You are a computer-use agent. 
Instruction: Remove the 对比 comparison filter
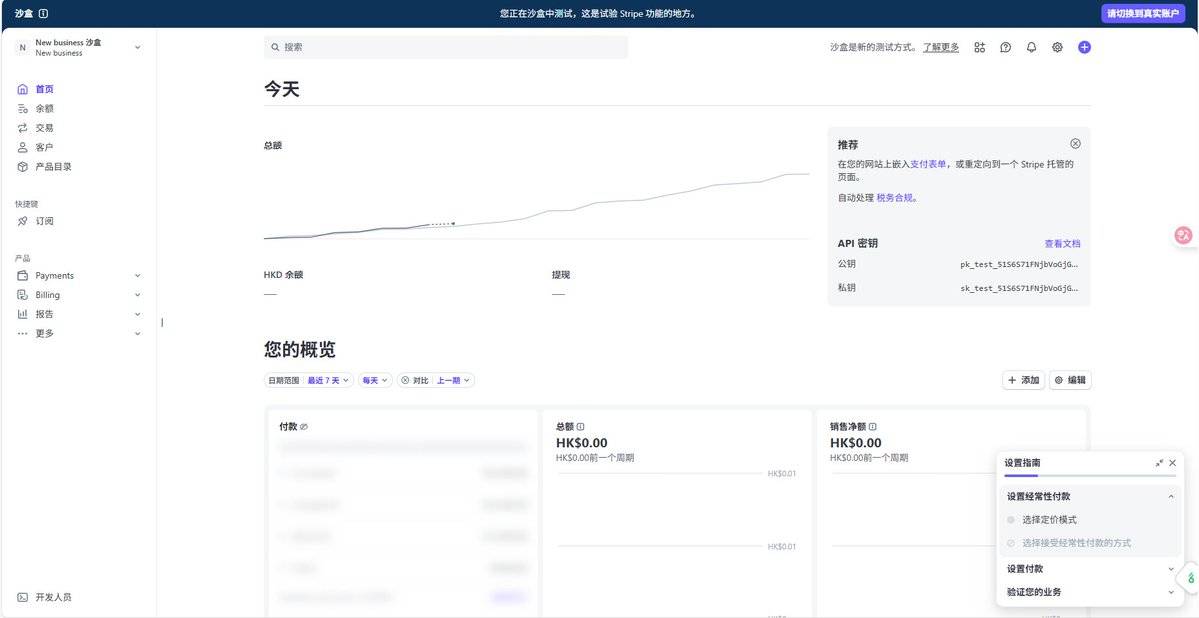[405, 380]
